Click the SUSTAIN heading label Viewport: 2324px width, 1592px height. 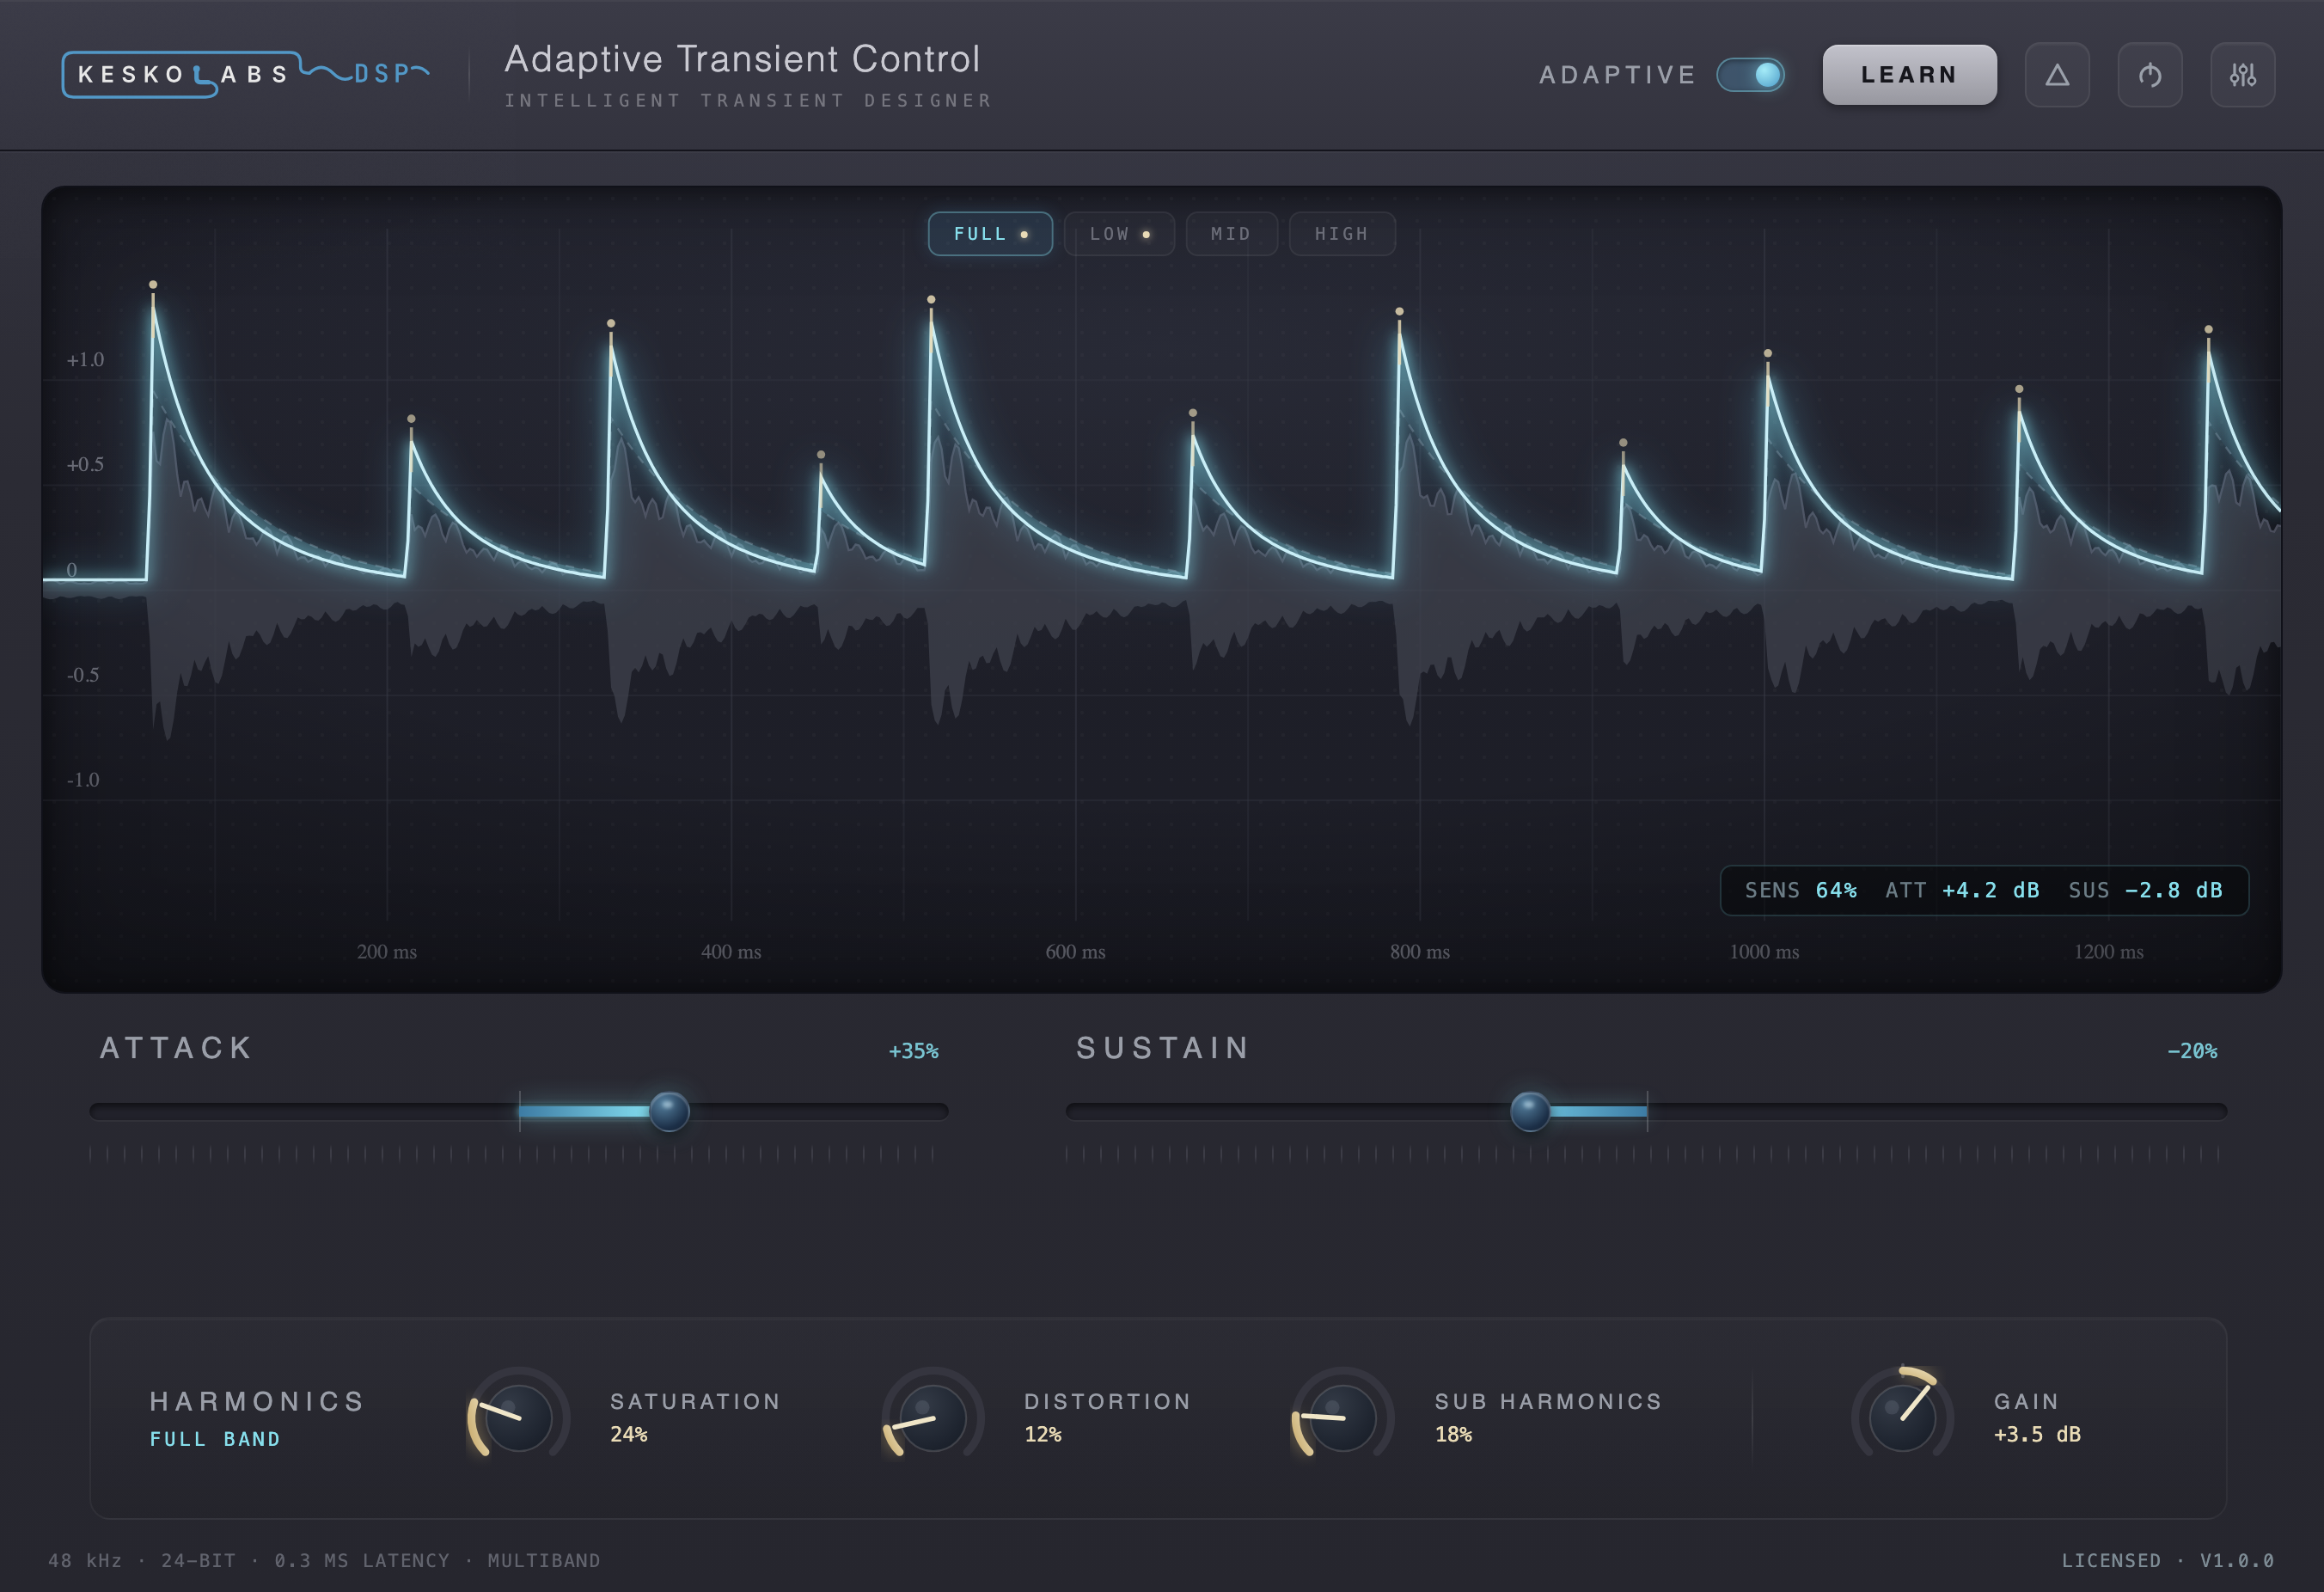pos(1163,1048)
